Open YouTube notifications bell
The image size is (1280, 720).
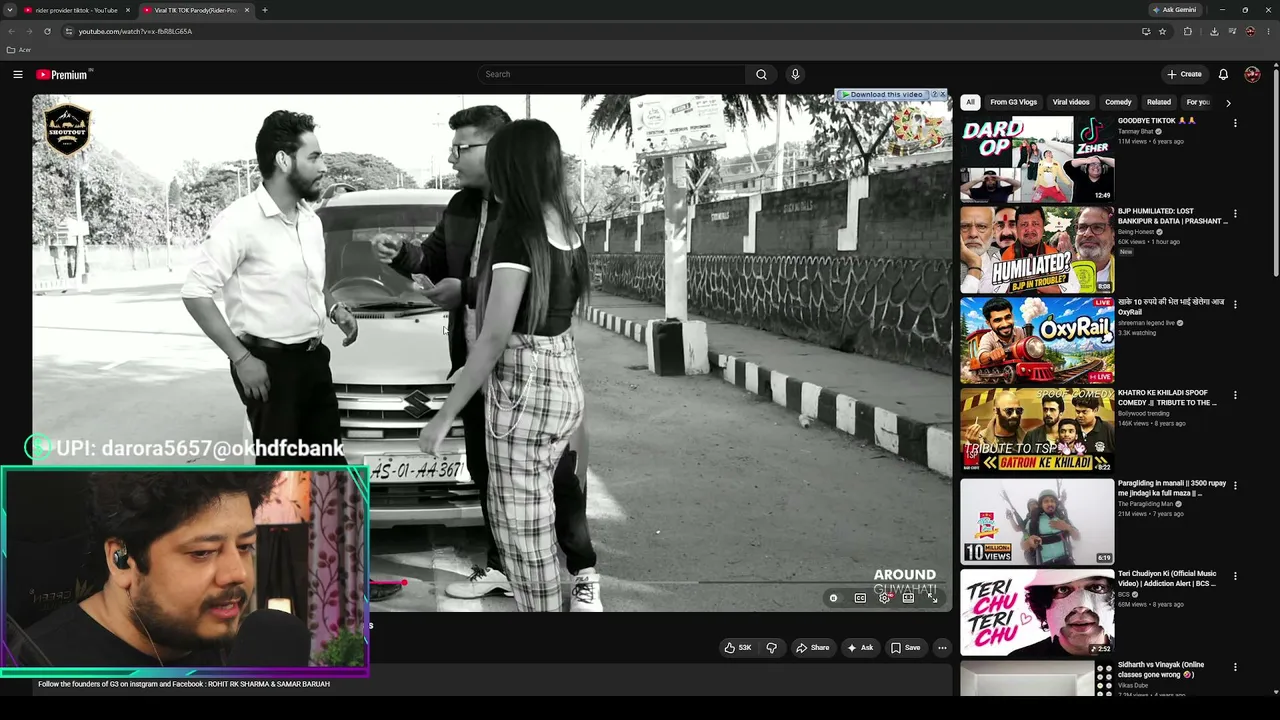(x=1223, y=74)
